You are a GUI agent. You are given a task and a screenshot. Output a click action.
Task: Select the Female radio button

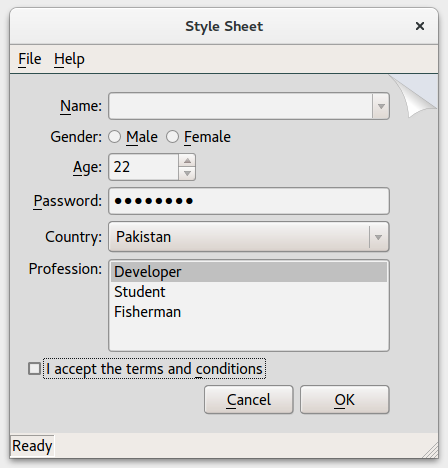[172, 137]
